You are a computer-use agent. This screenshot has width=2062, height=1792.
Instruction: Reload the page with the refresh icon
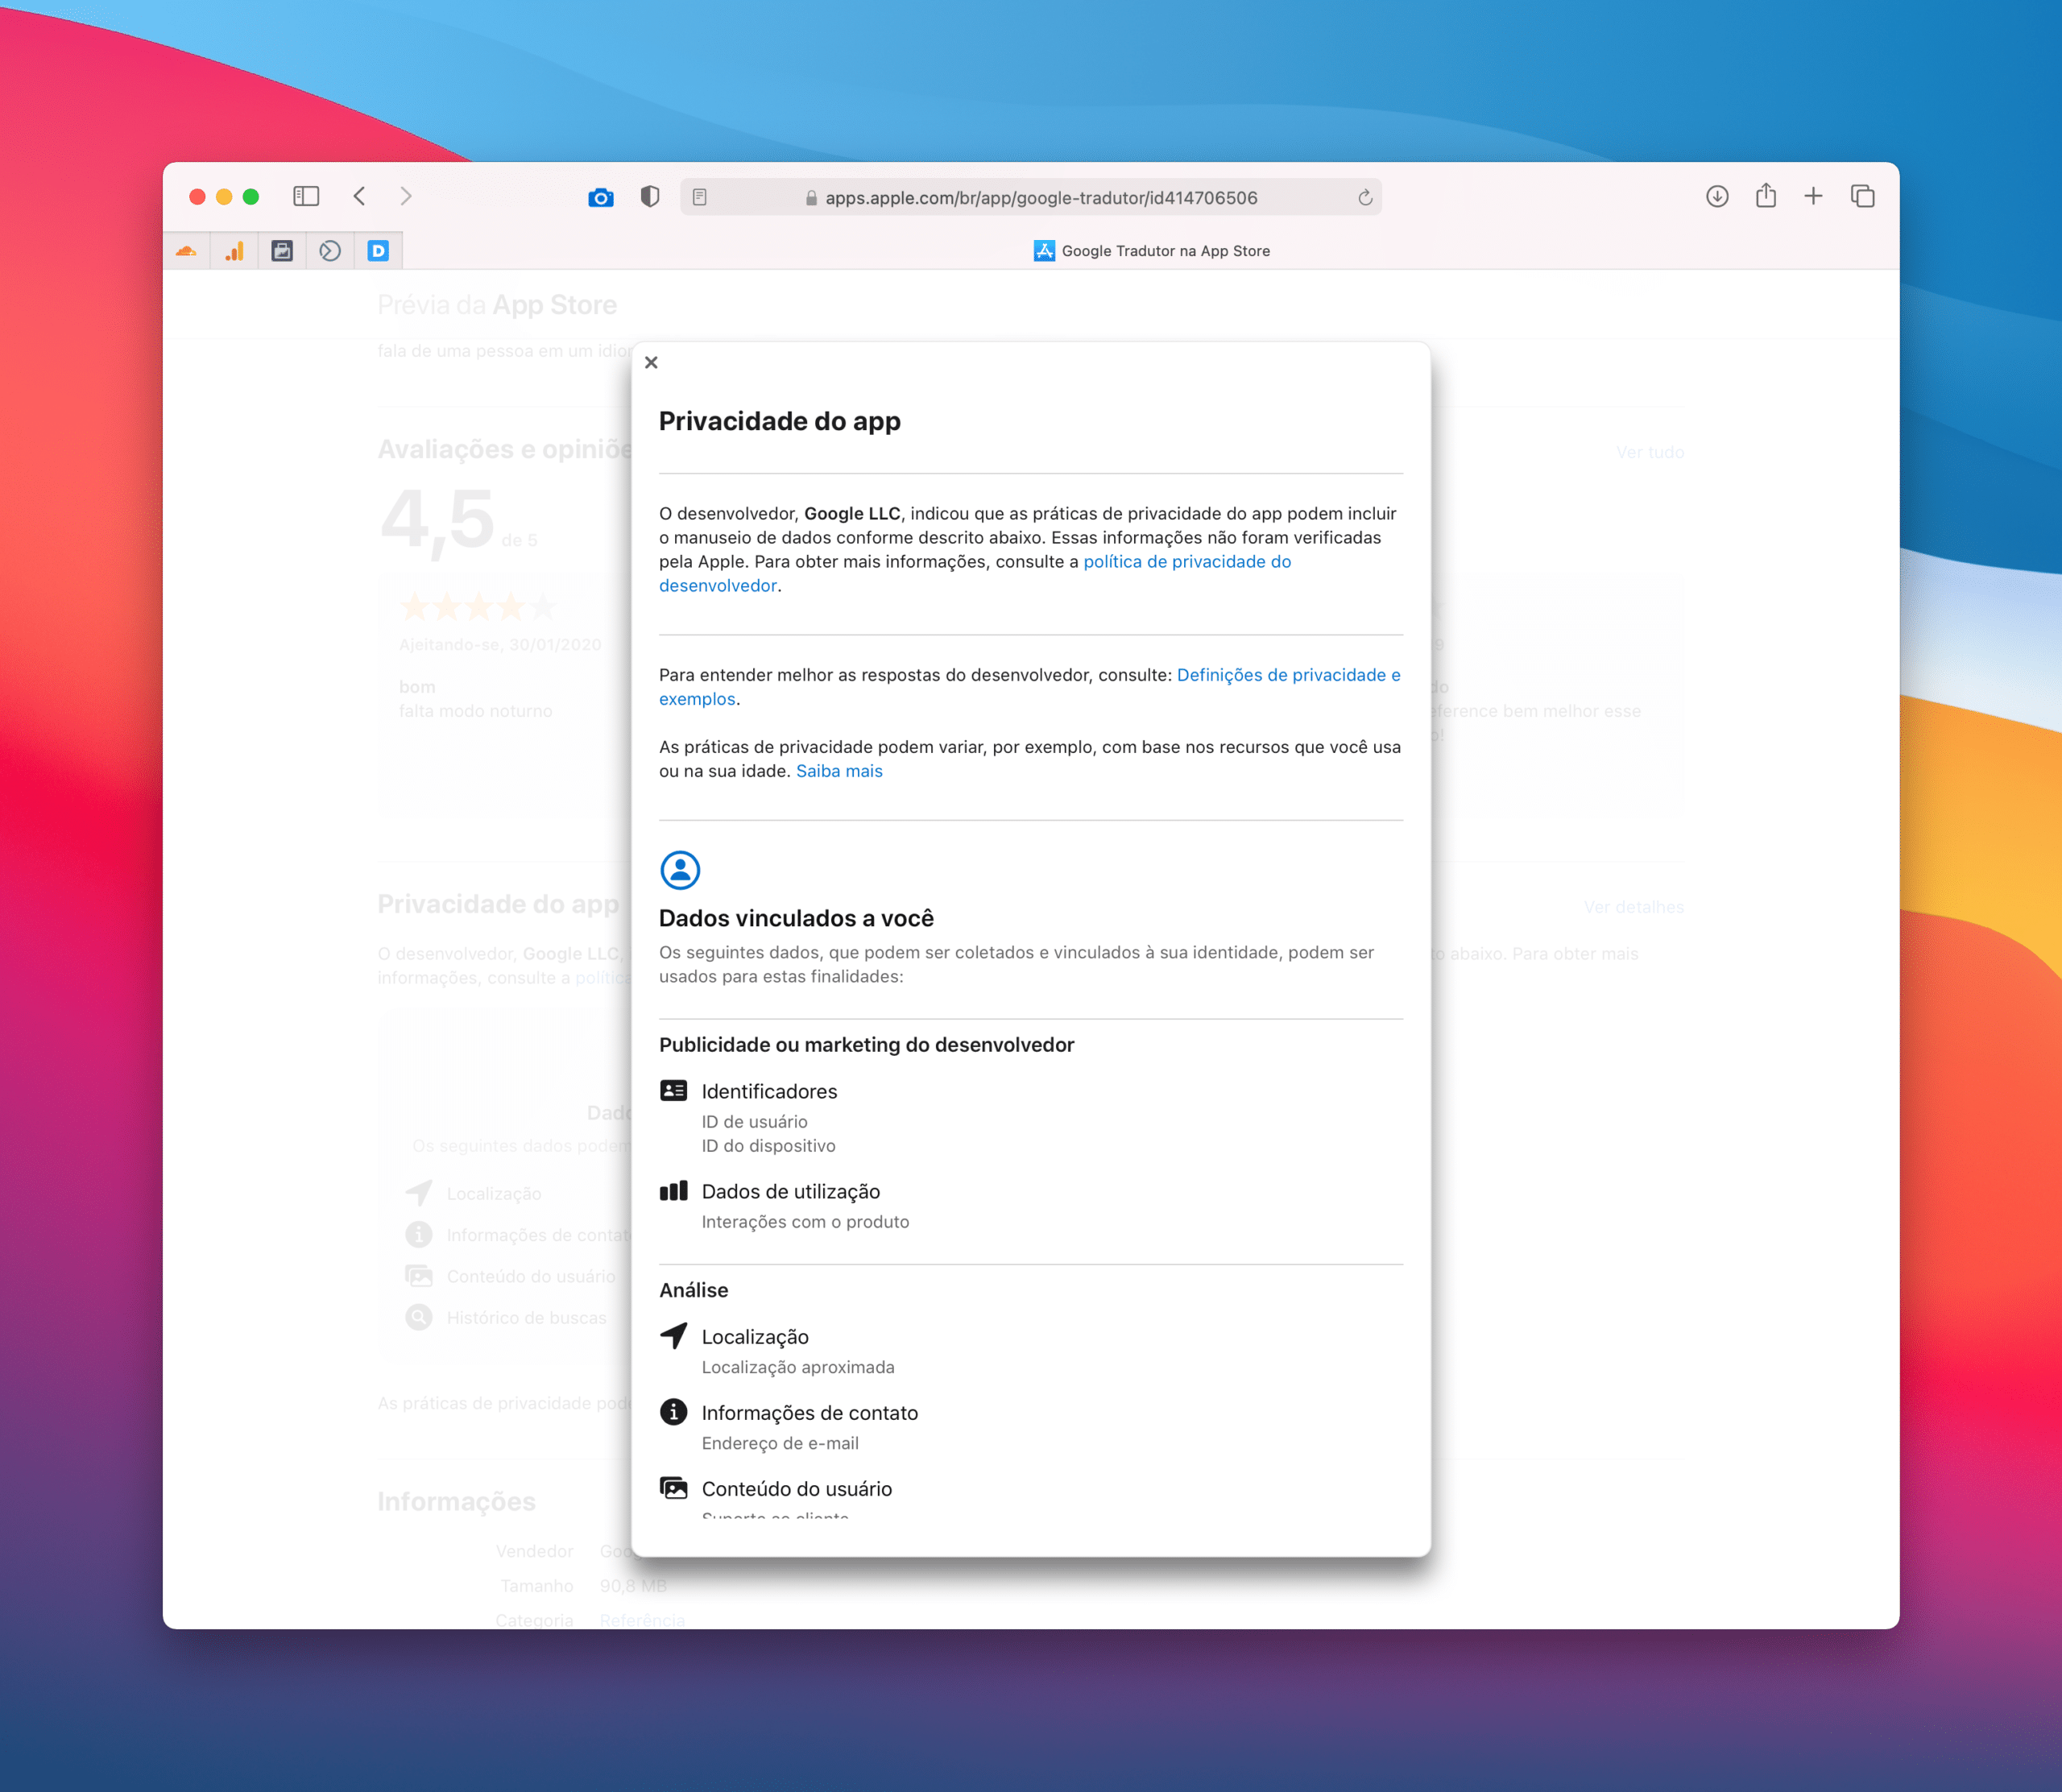(1365, 197)
